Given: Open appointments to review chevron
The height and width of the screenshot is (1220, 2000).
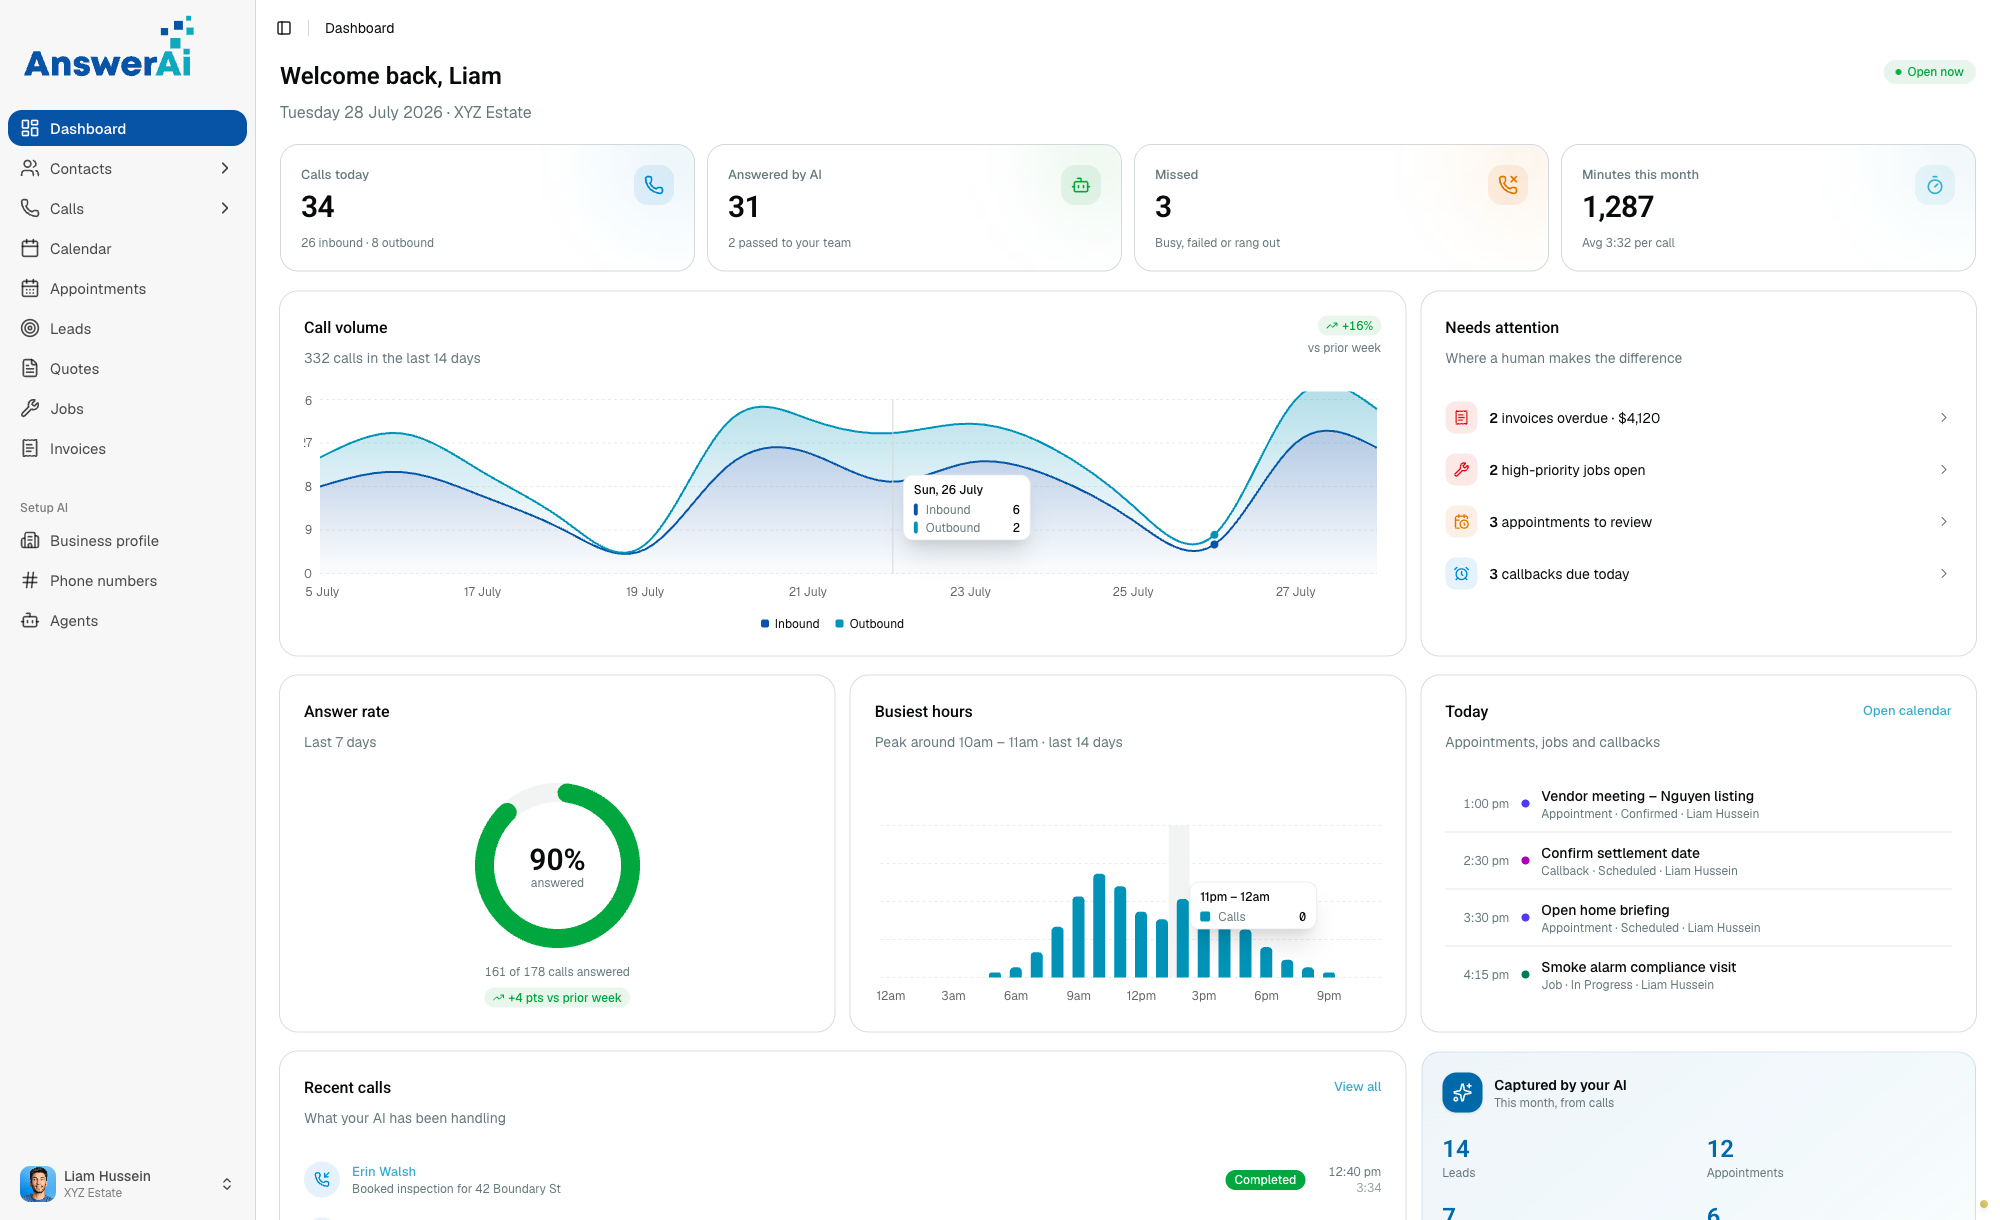Looking at the screenshot, I should 1943,522.
